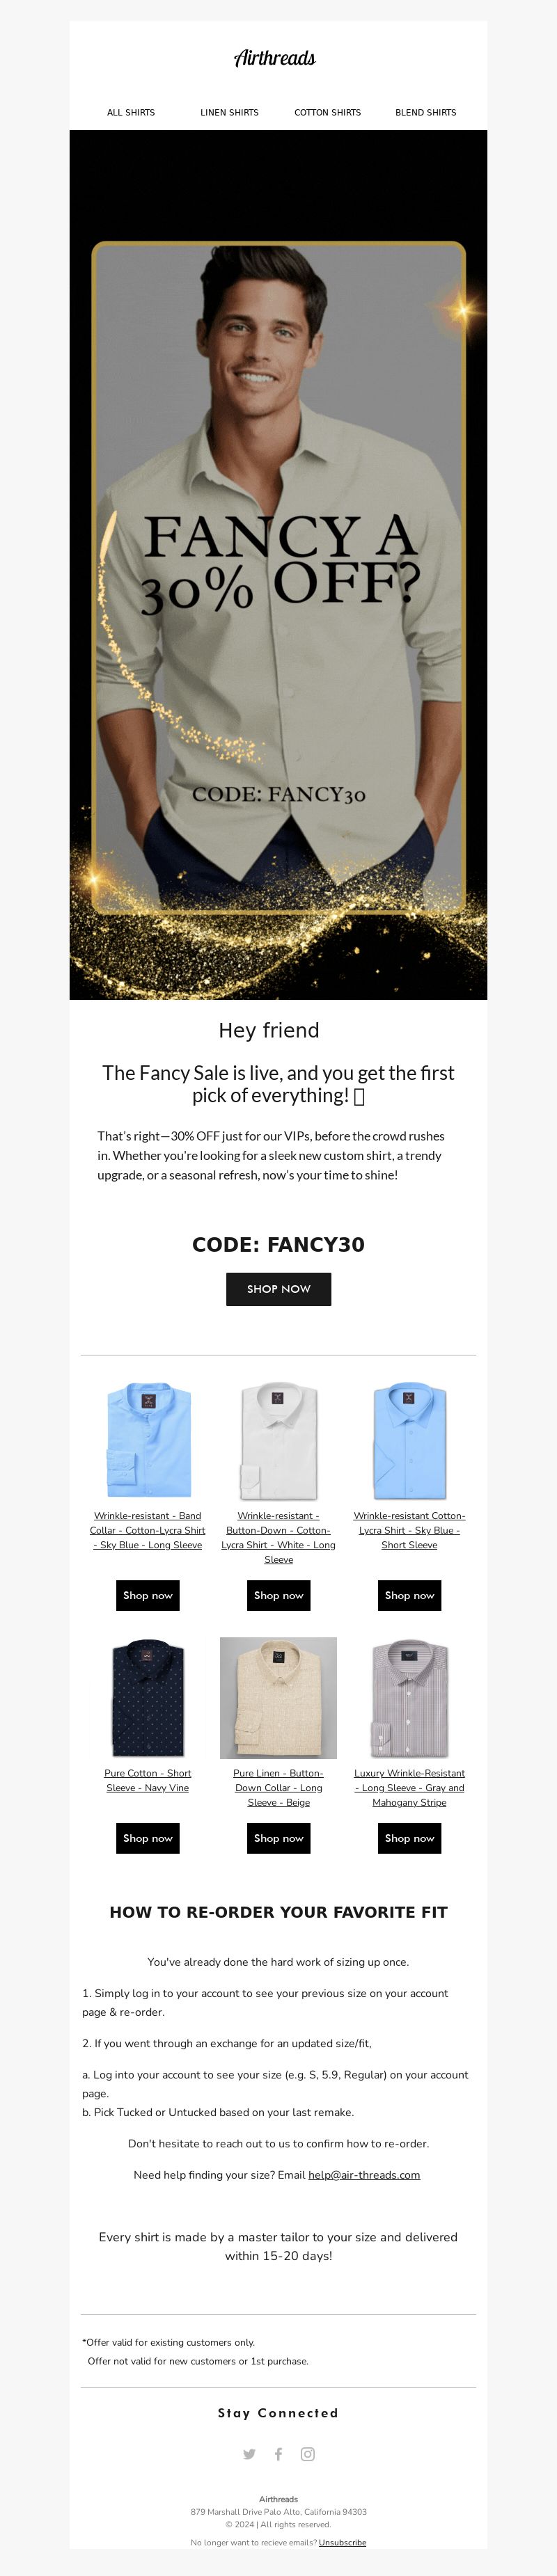Open the beige pure linen shirt image
The image size is (557, 2576).
coord(279,1697)
